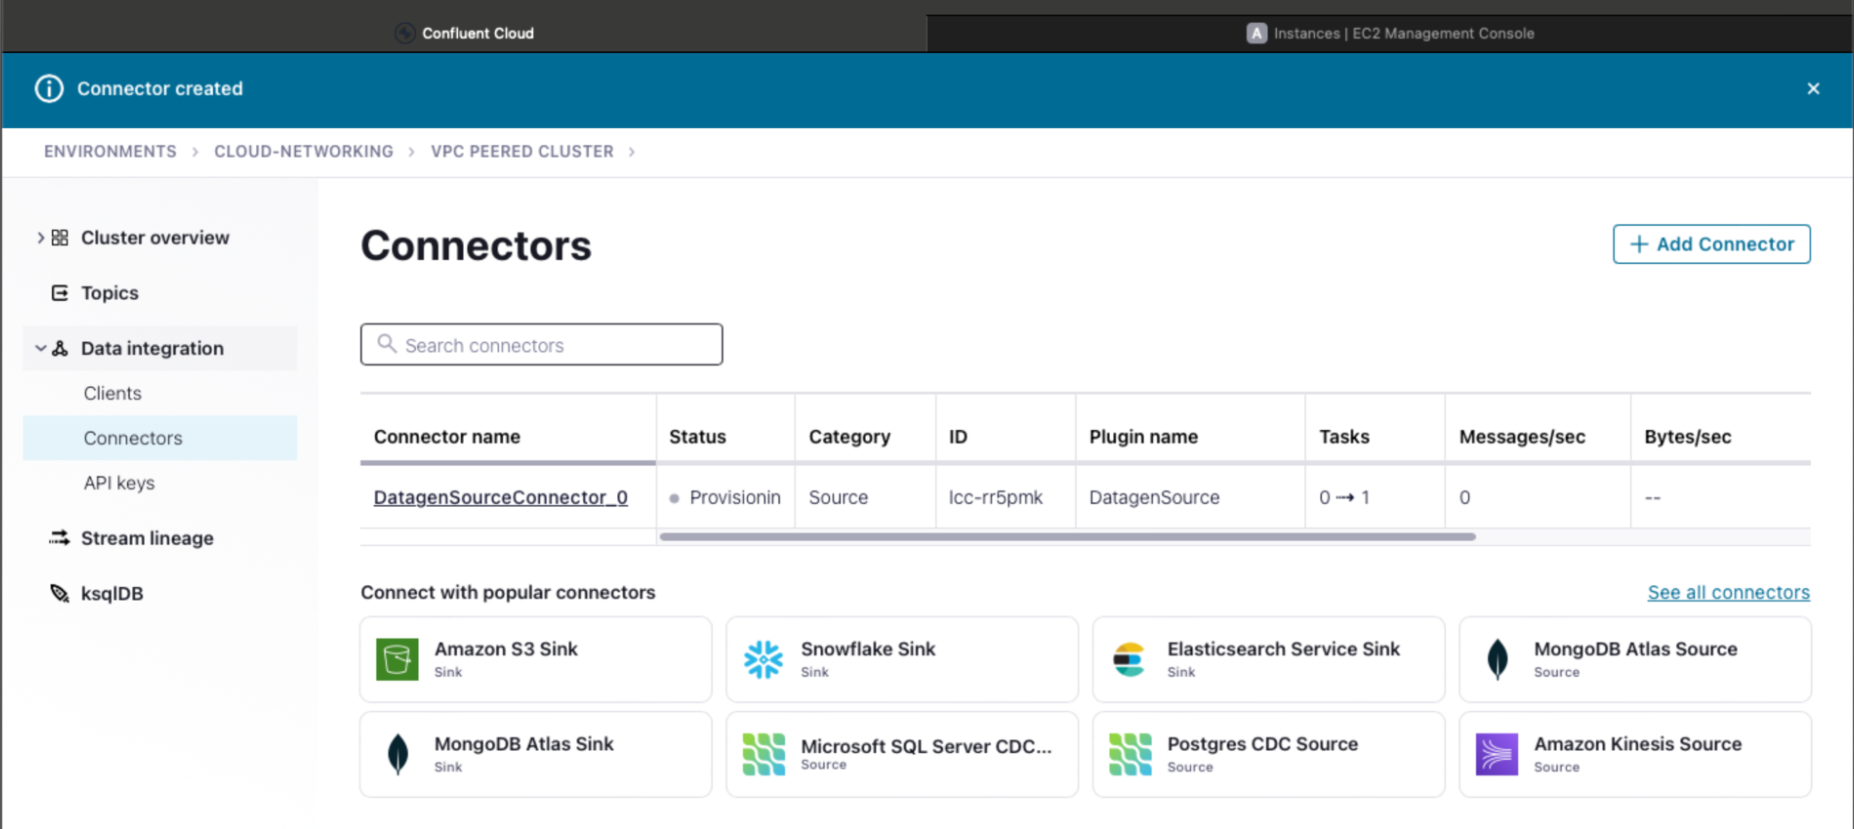Expand the Cluster overview chevron
1854x829 pixels.
click(x=40, y=238)
